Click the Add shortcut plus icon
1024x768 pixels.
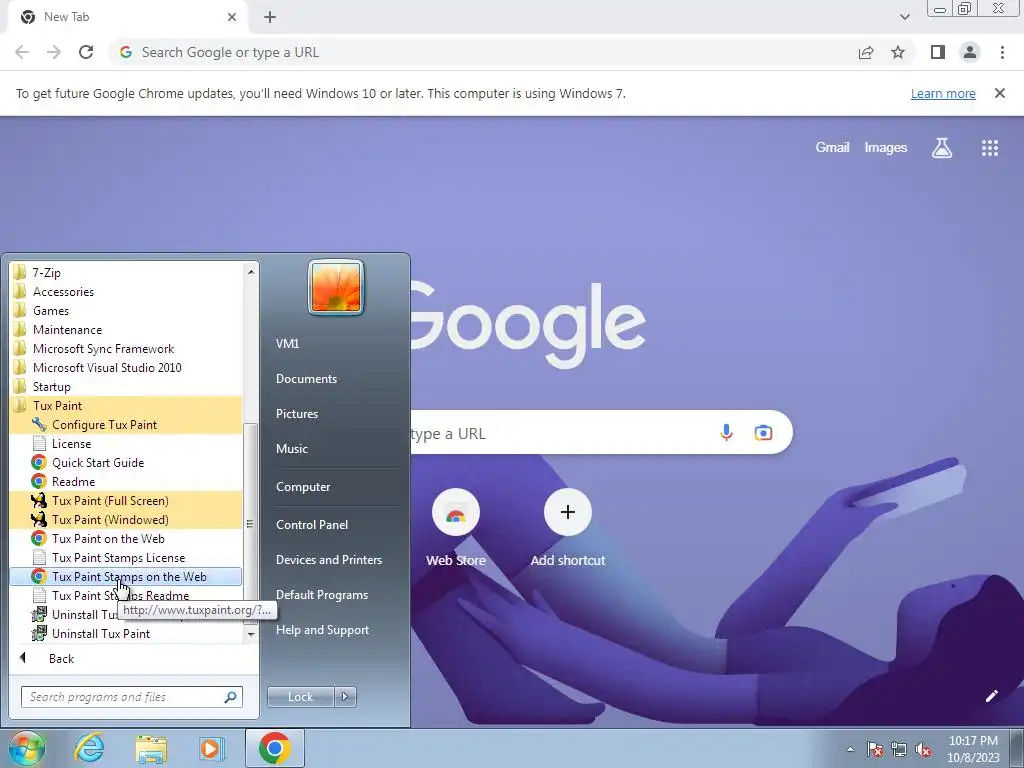coord(568,512)
